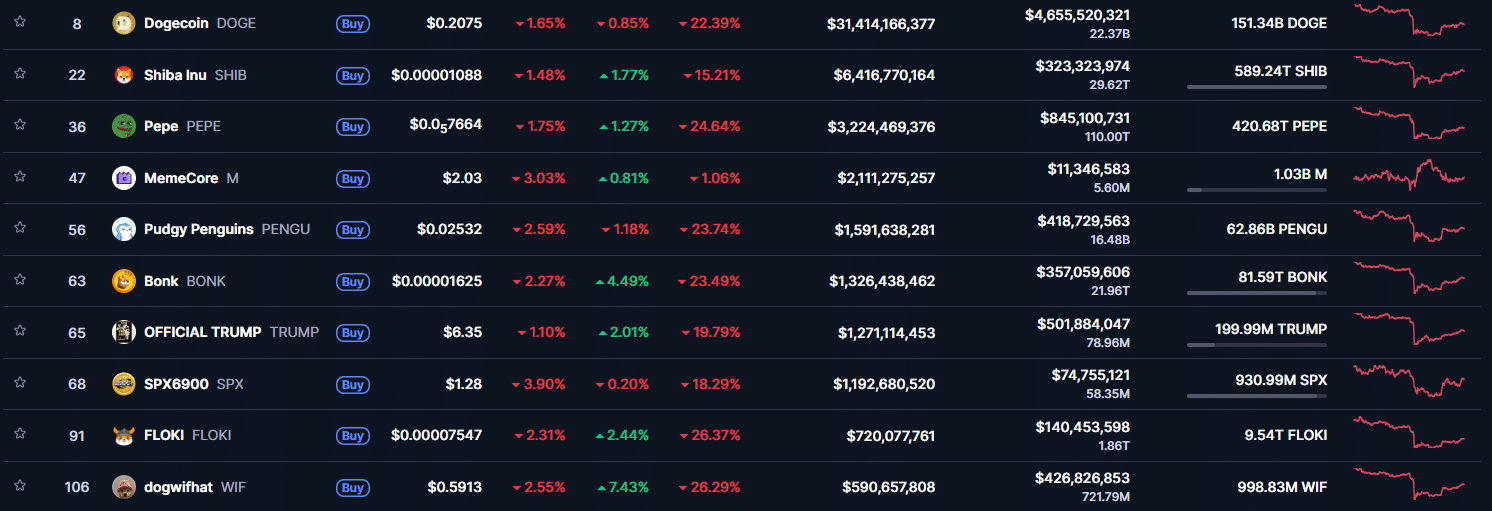Click the Dogecoin coin logo icon
This screenshot has height=511, width=1492.
pos(124,23)
